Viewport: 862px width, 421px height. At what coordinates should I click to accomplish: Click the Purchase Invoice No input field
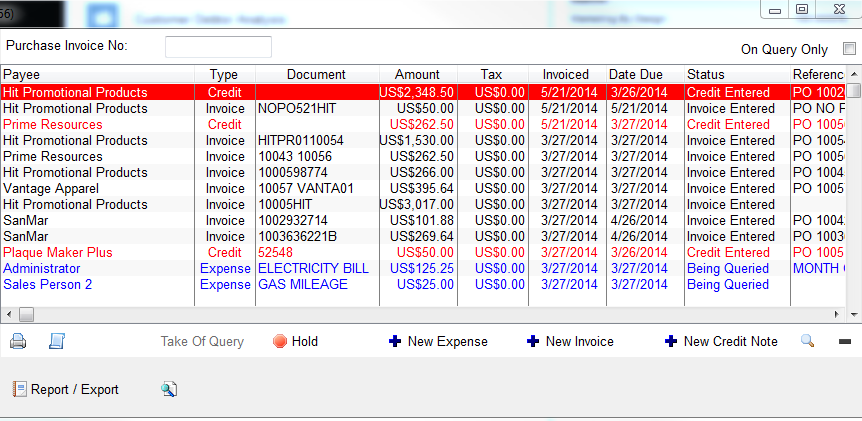218,47
